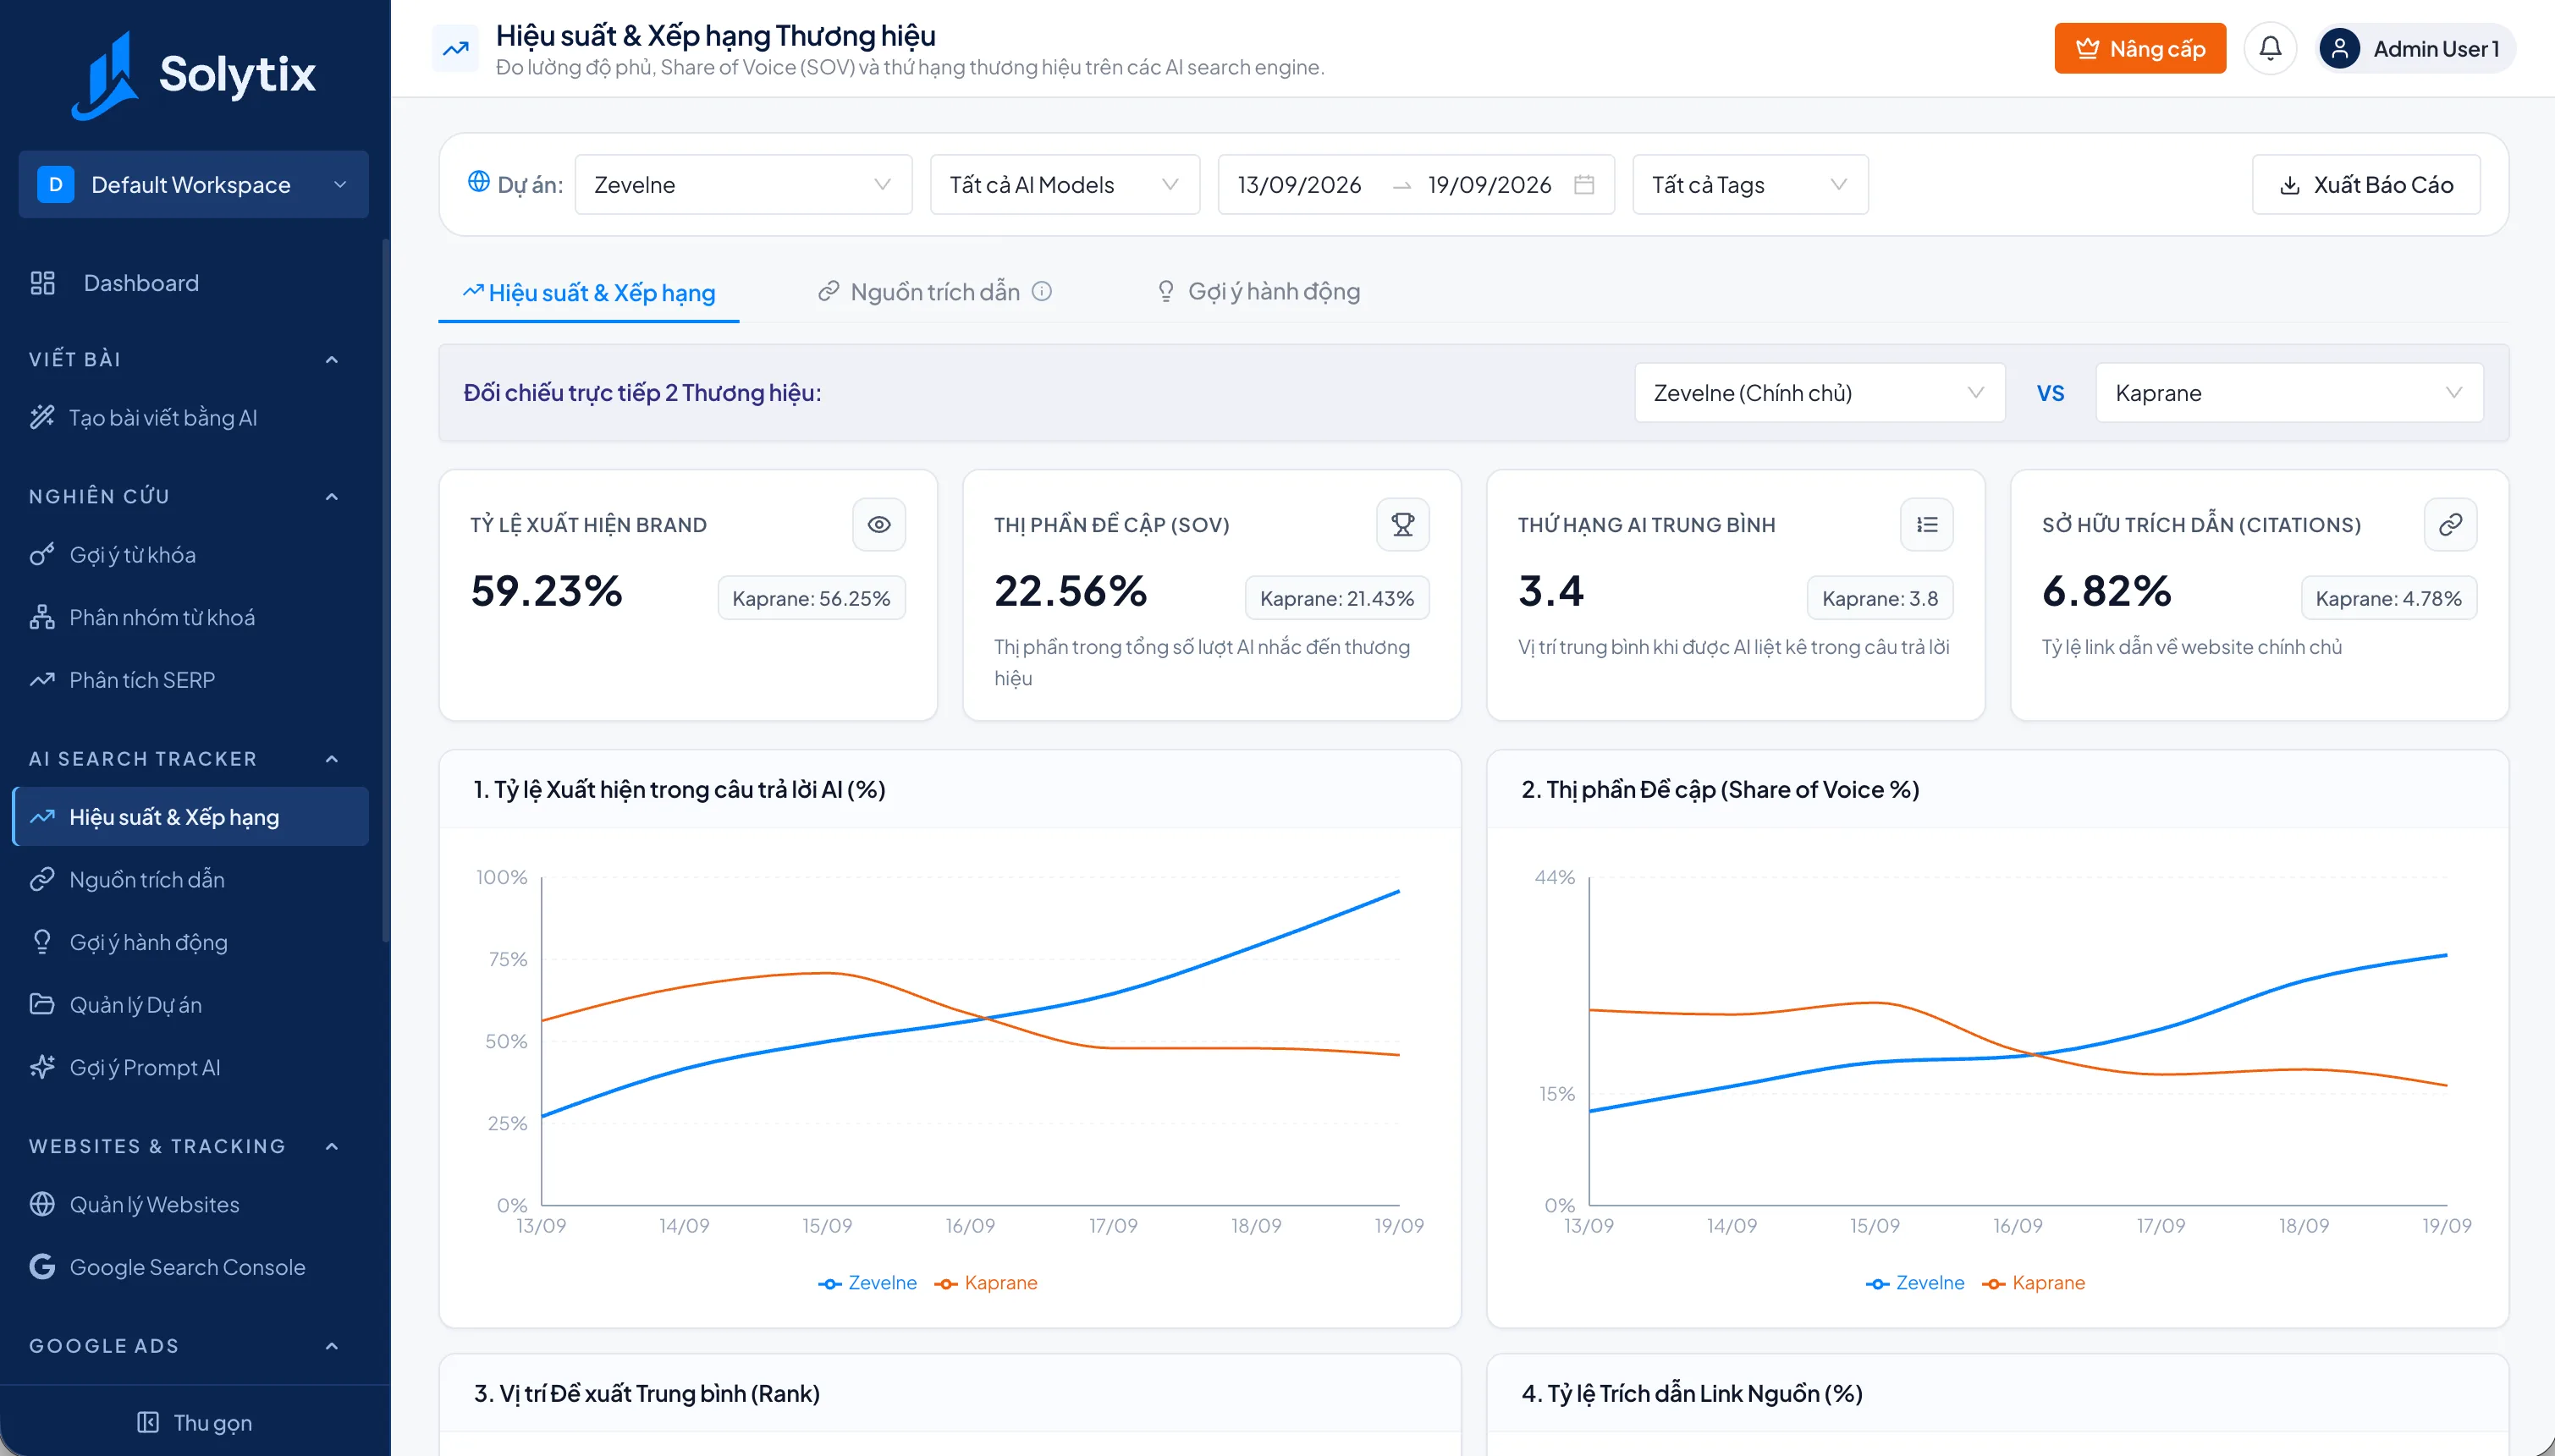Open the Kaprane comparison brand dropdown
Image resolution: width=2555 pixels, height=1456 pixels.
pyautogui.click(x=2290, y=393)
